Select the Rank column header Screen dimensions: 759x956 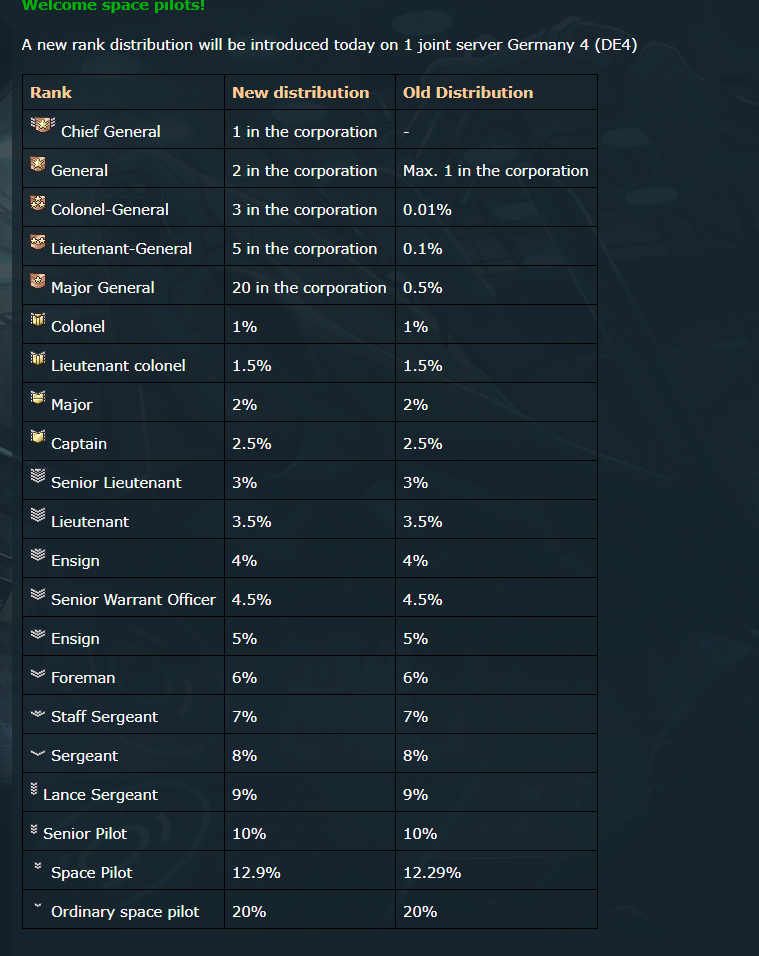pyautogui.click(x=51, y=93)
